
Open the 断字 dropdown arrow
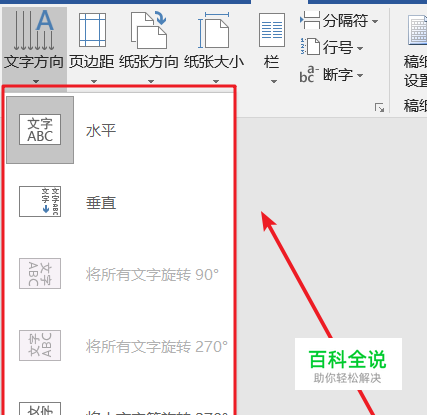point(360,75)
